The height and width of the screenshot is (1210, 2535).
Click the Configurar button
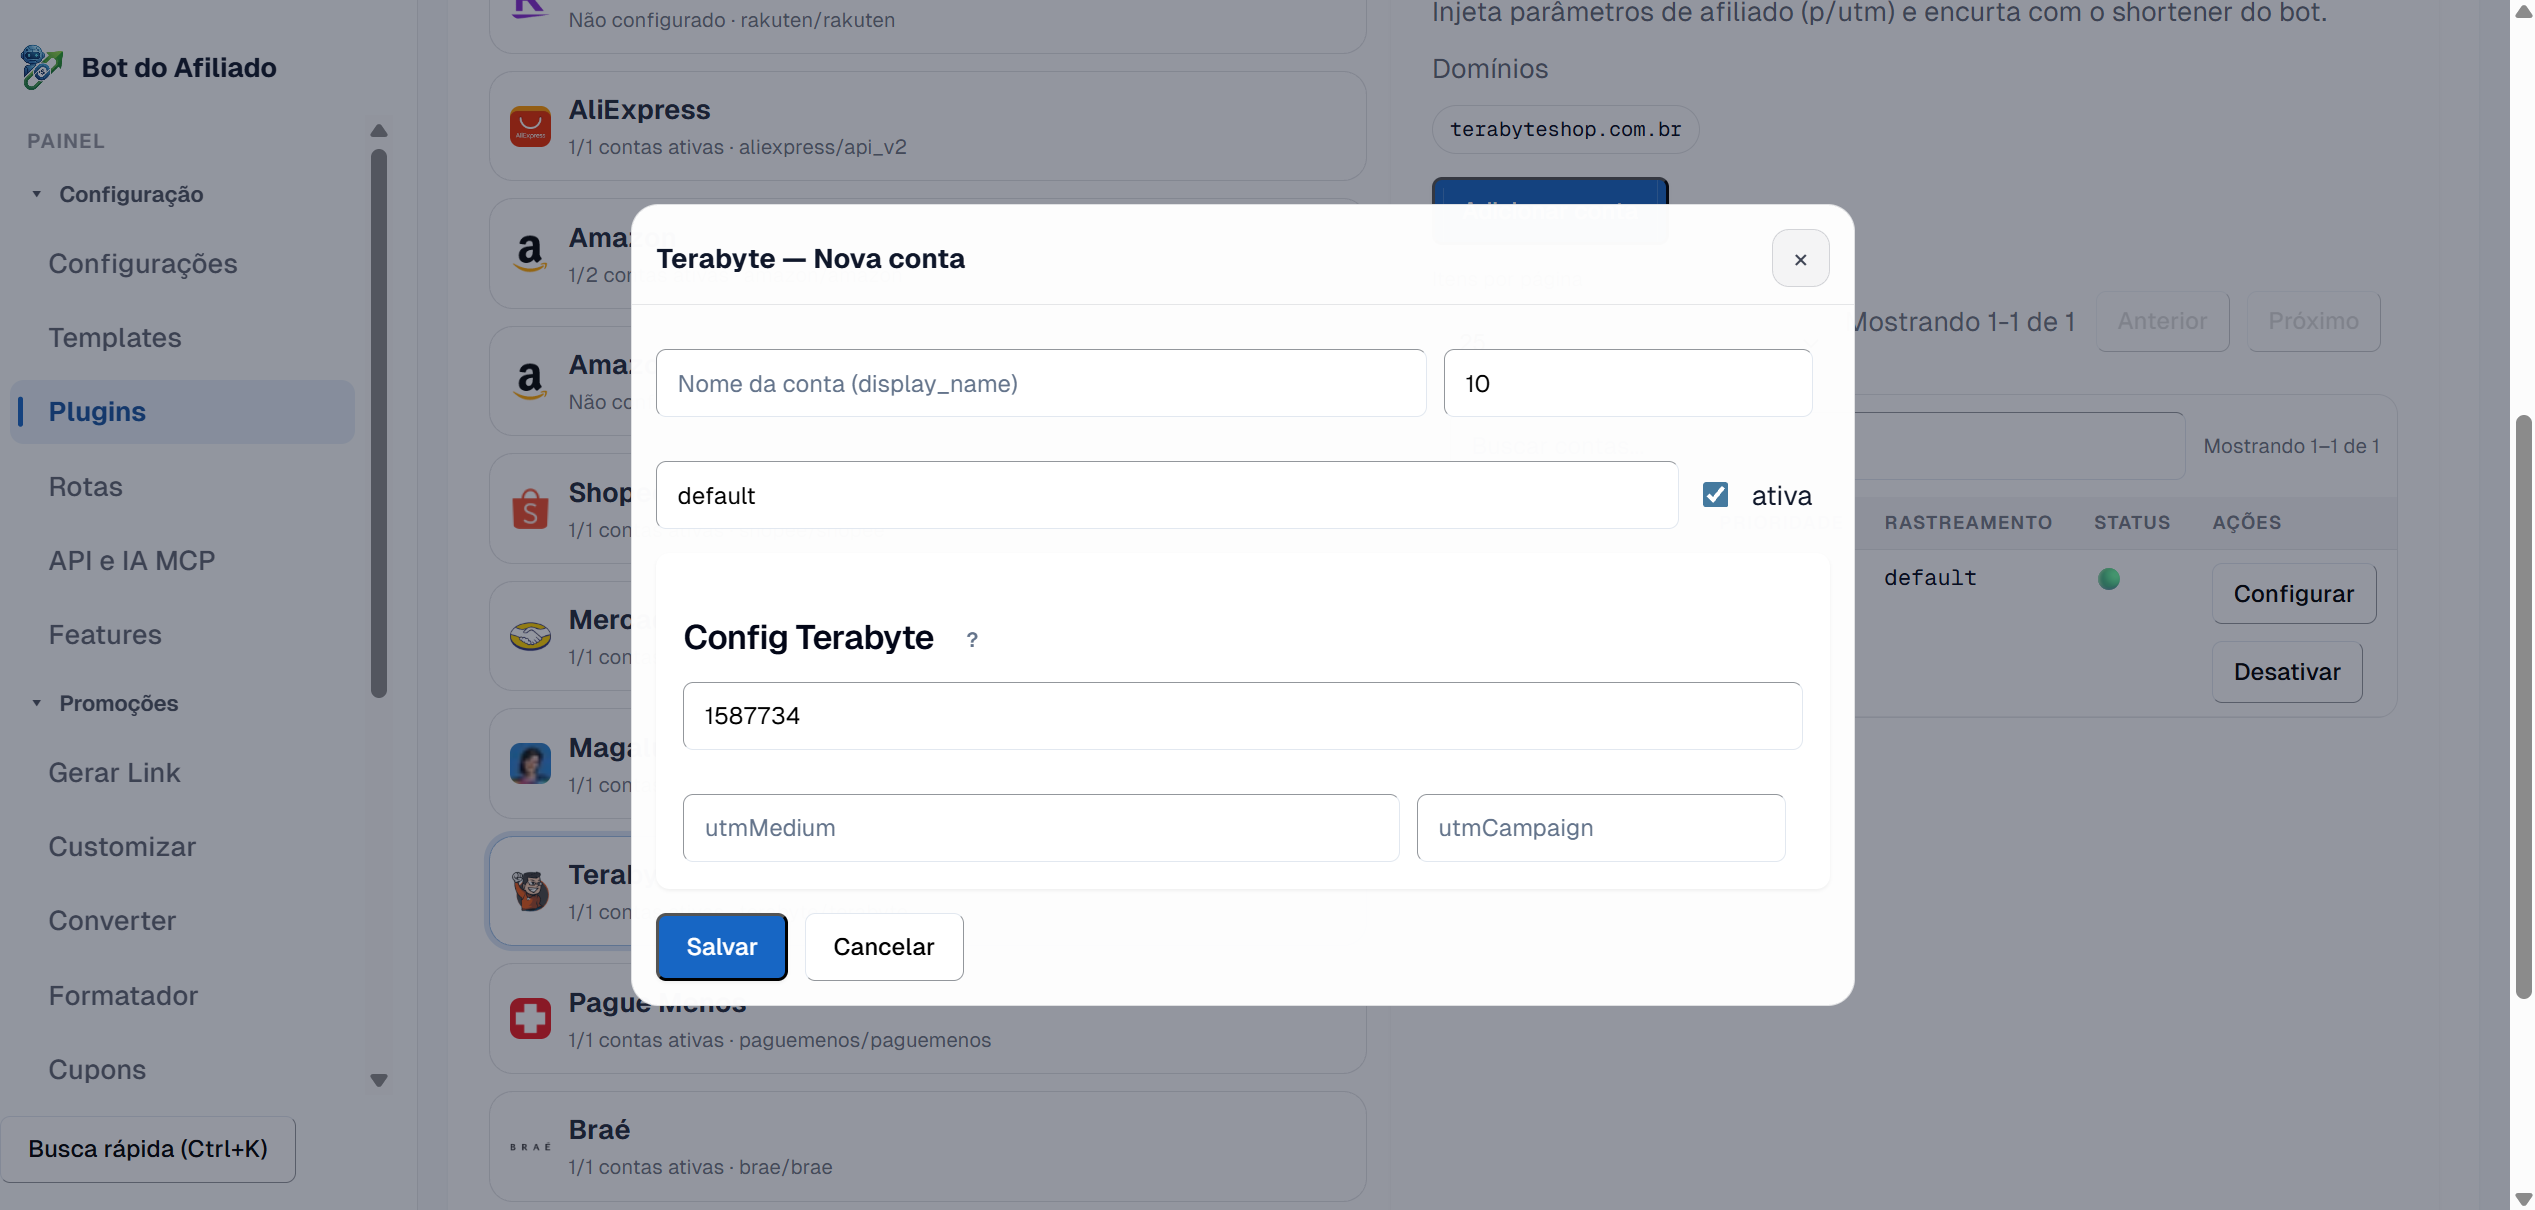coord(2293,594)
